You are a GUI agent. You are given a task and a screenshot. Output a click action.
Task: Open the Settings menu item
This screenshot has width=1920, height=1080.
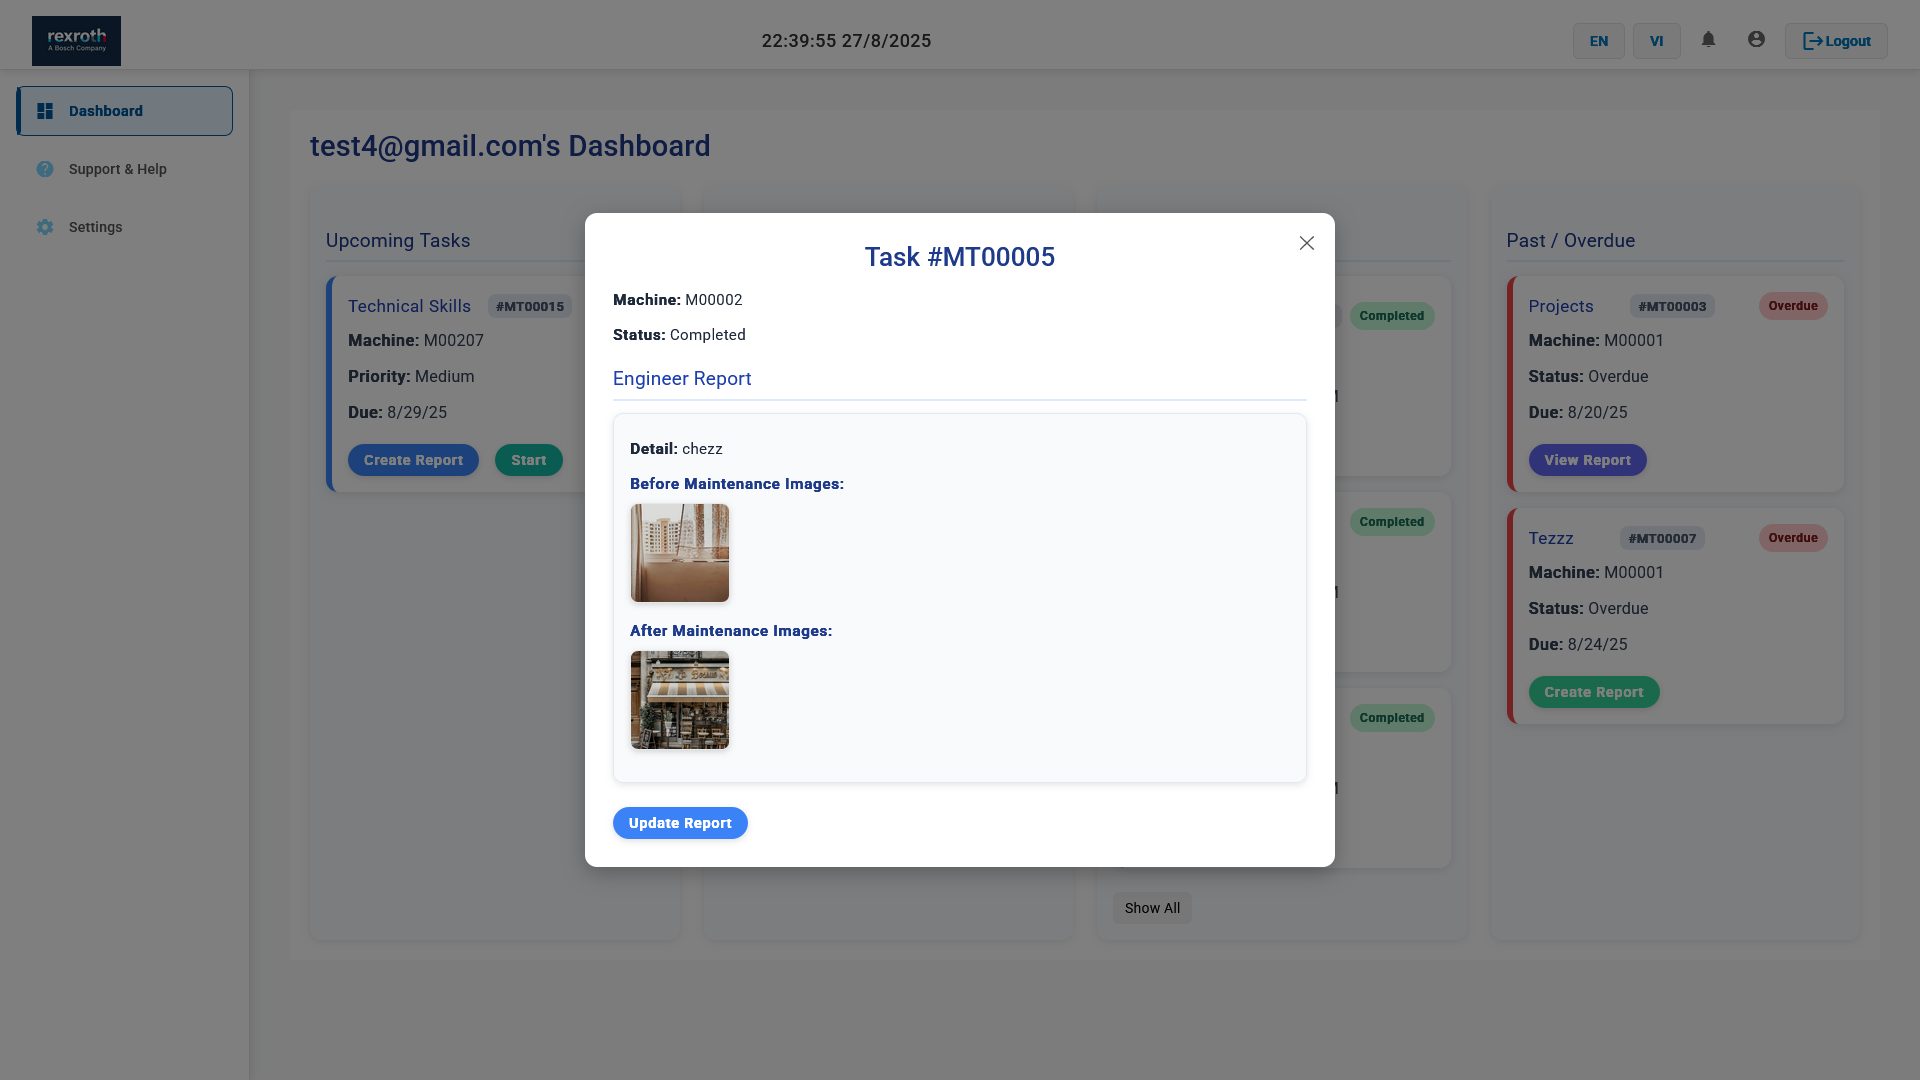click(x=95, y=227)
